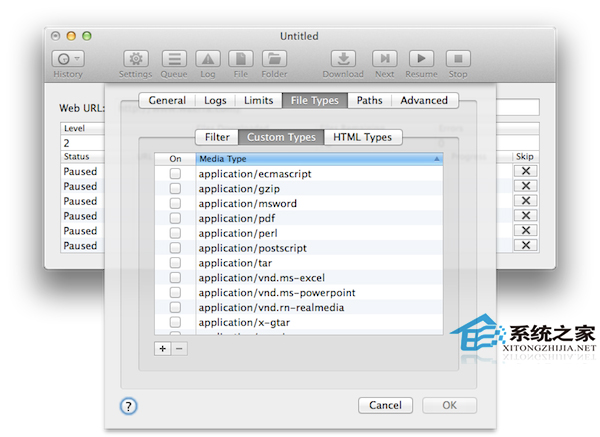Select application/vnd.ms-excel row text
The height and width of the screenshot is (437, 600).
tap(262, 278)
